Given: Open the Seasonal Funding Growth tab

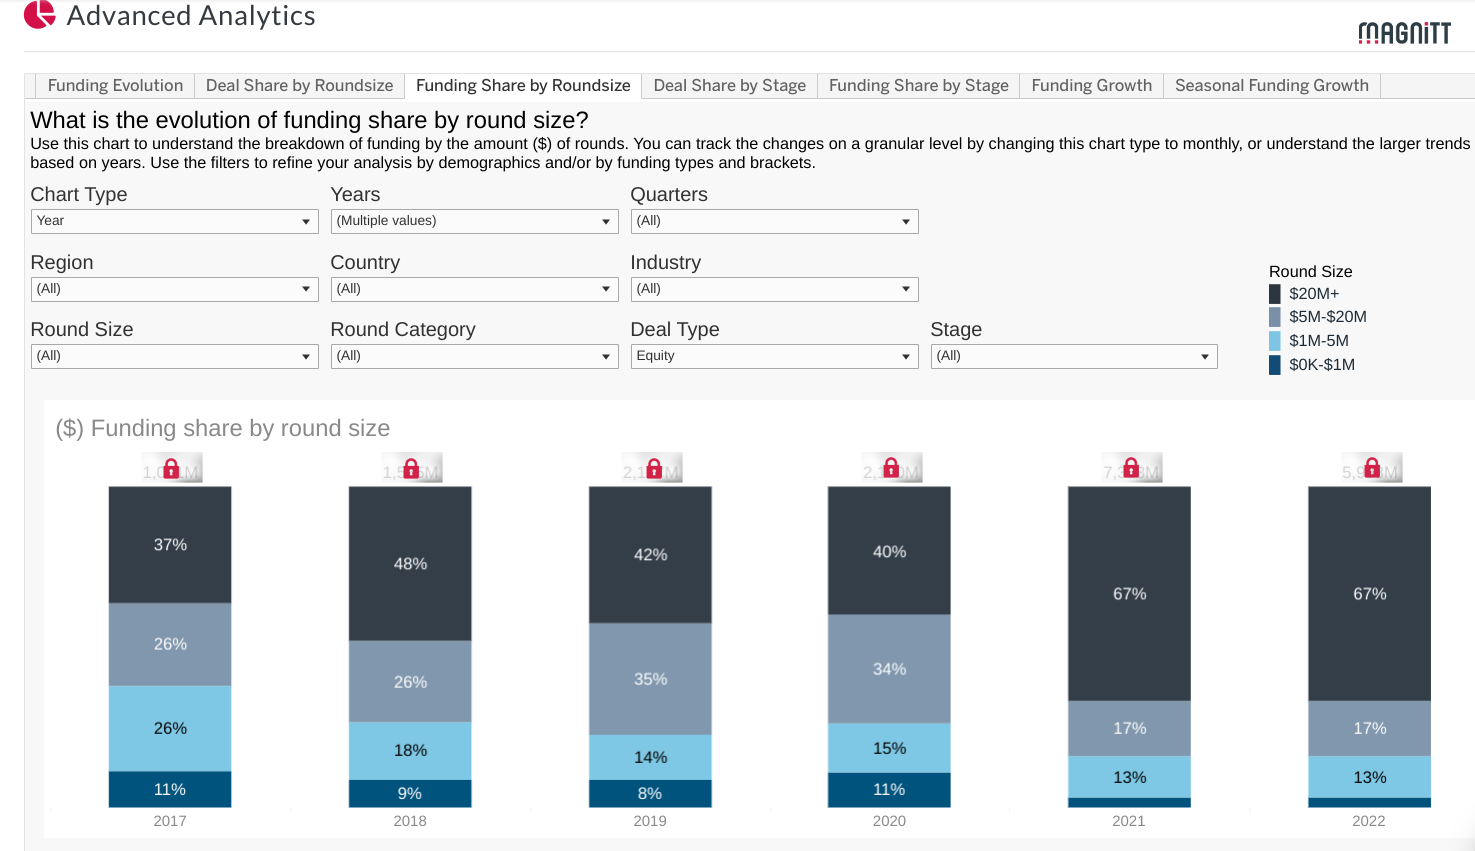Looking at the screenshot, I should [x=1270, y=85].
